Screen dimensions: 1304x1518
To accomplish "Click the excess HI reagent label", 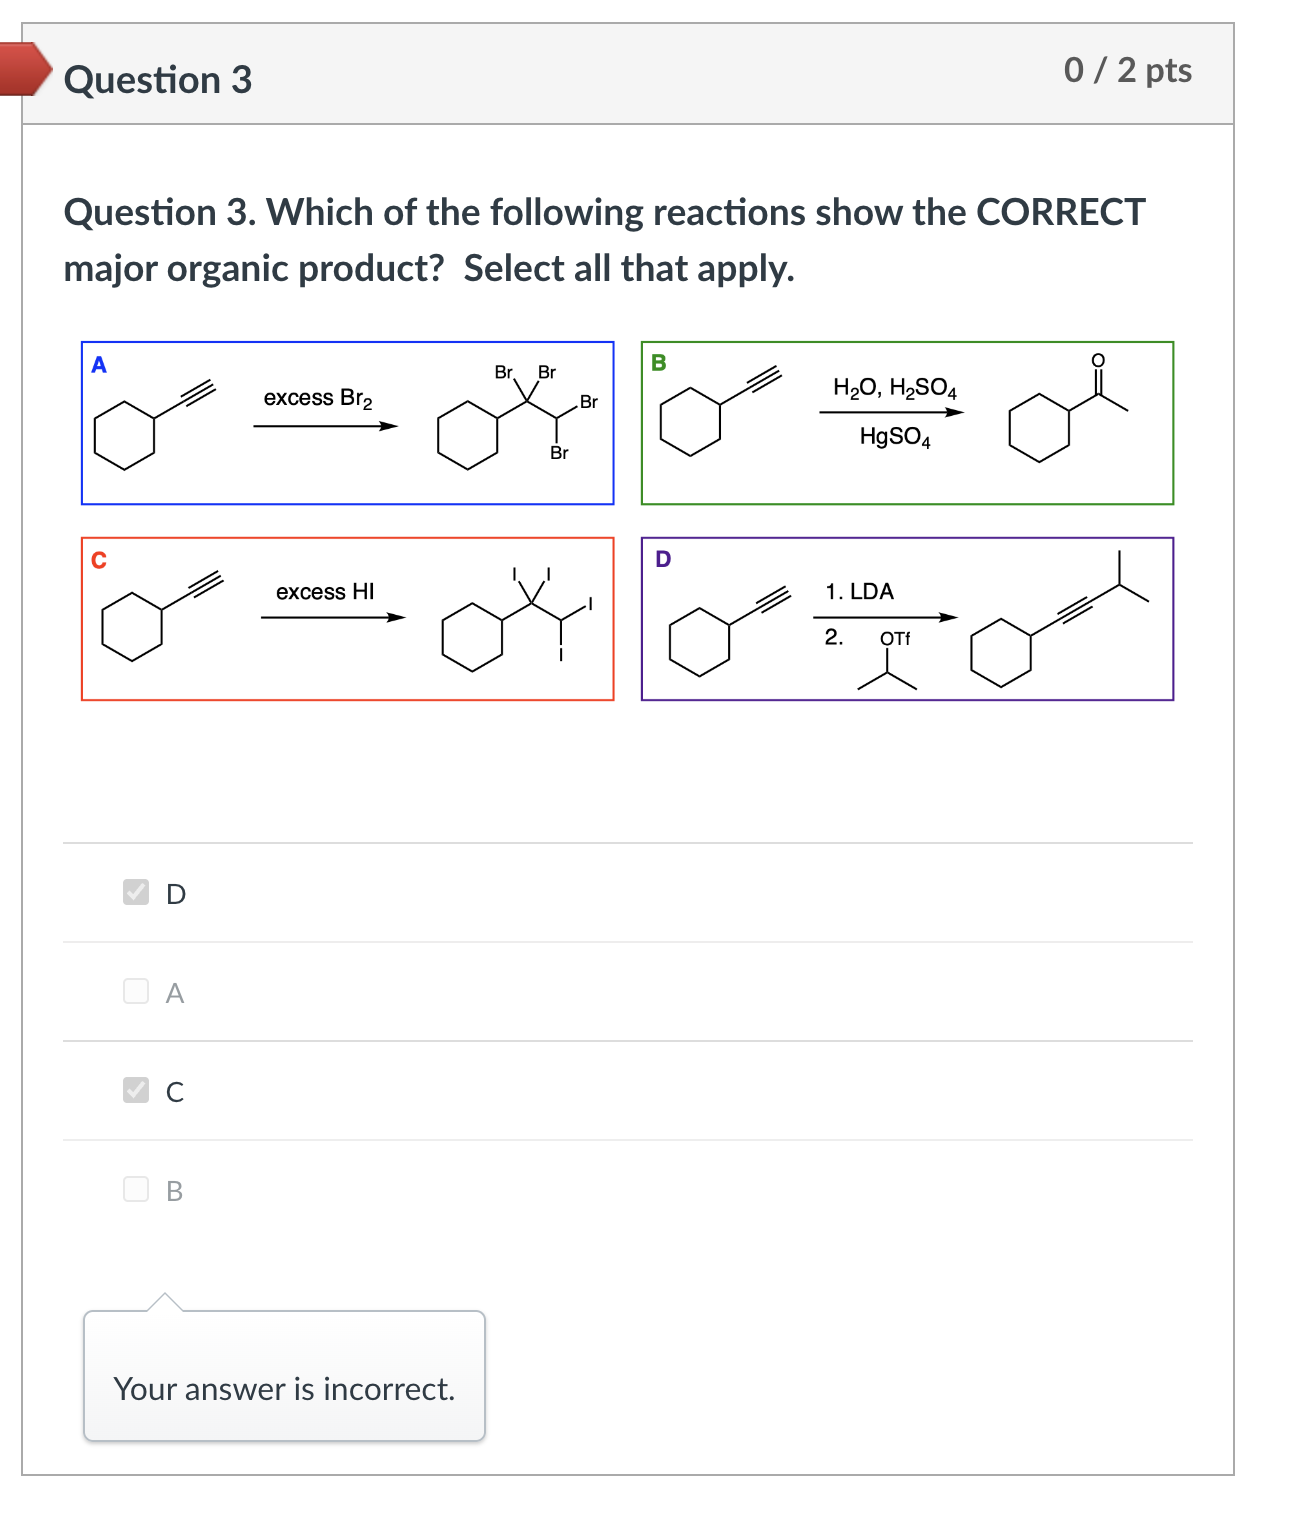I will click(325, 591).
